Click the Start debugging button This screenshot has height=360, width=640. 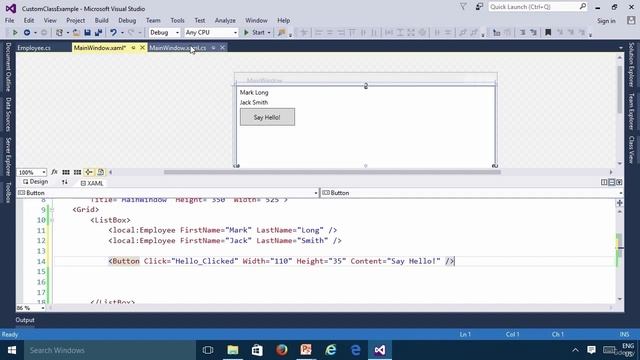click(255, 32)
